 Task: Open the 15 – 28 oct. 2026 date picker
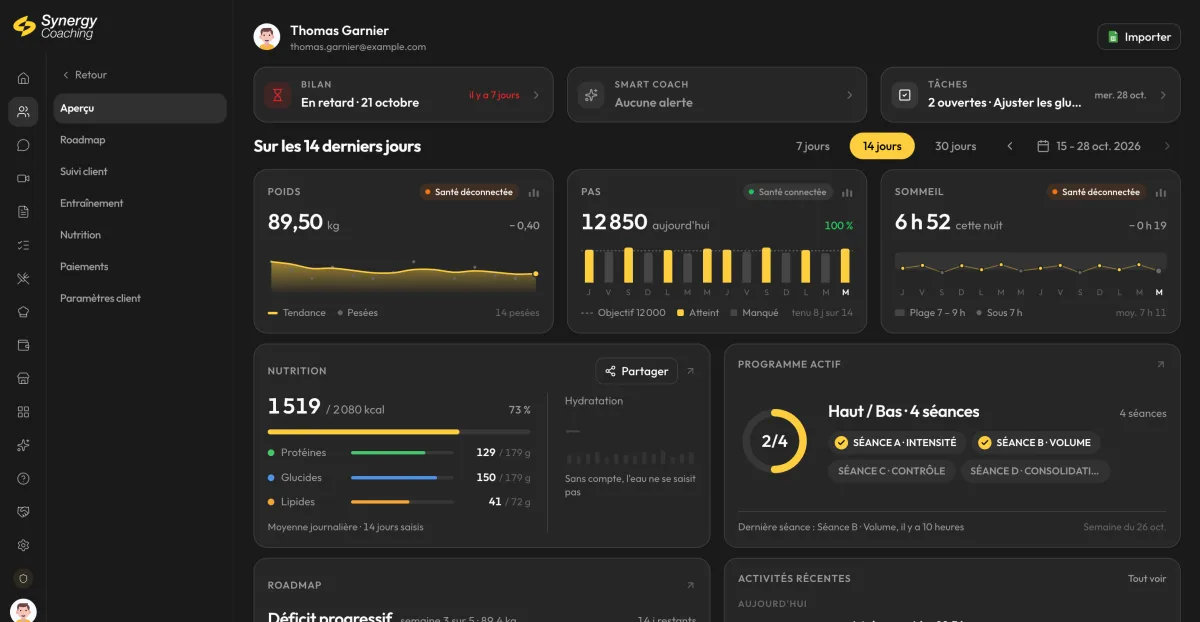[x=1089, y=146]
